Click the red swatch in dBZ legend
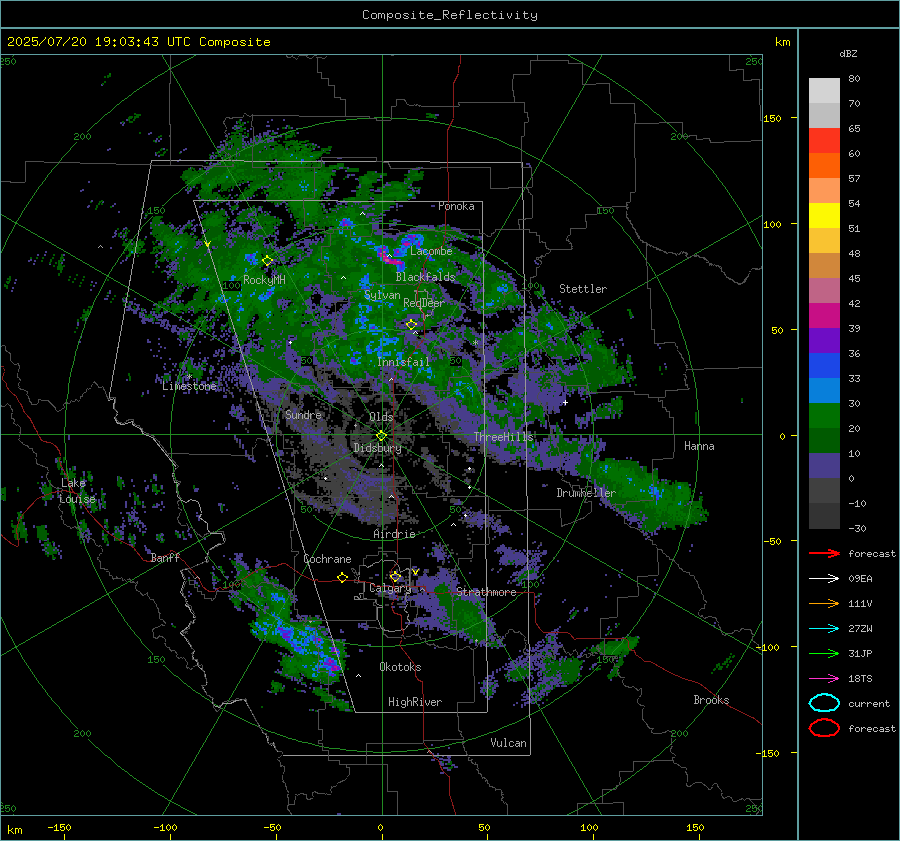The image size is (900, 841). pos(824,141)
